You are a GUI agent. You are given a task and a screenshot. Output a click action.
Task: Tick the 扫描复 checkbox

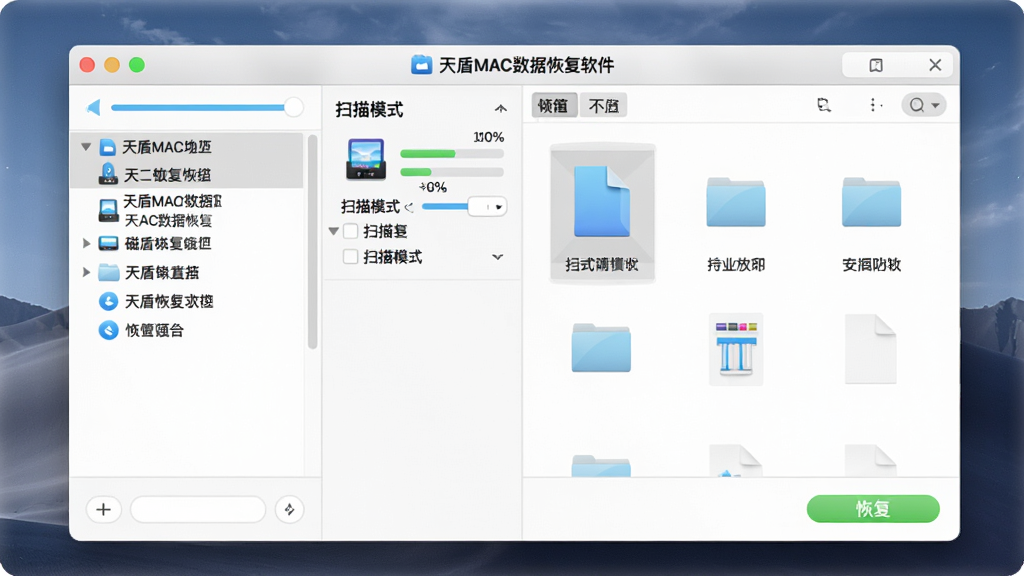(351, 231)
